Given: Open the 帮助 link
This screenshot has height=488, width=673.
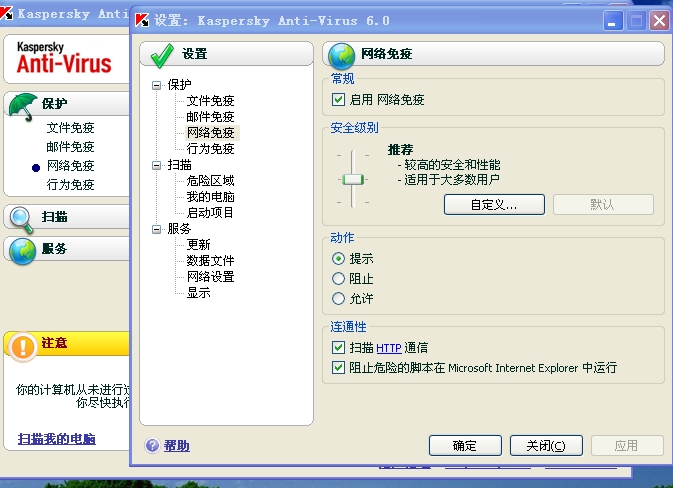Looking at the screenshot, I should pos(176,446).
